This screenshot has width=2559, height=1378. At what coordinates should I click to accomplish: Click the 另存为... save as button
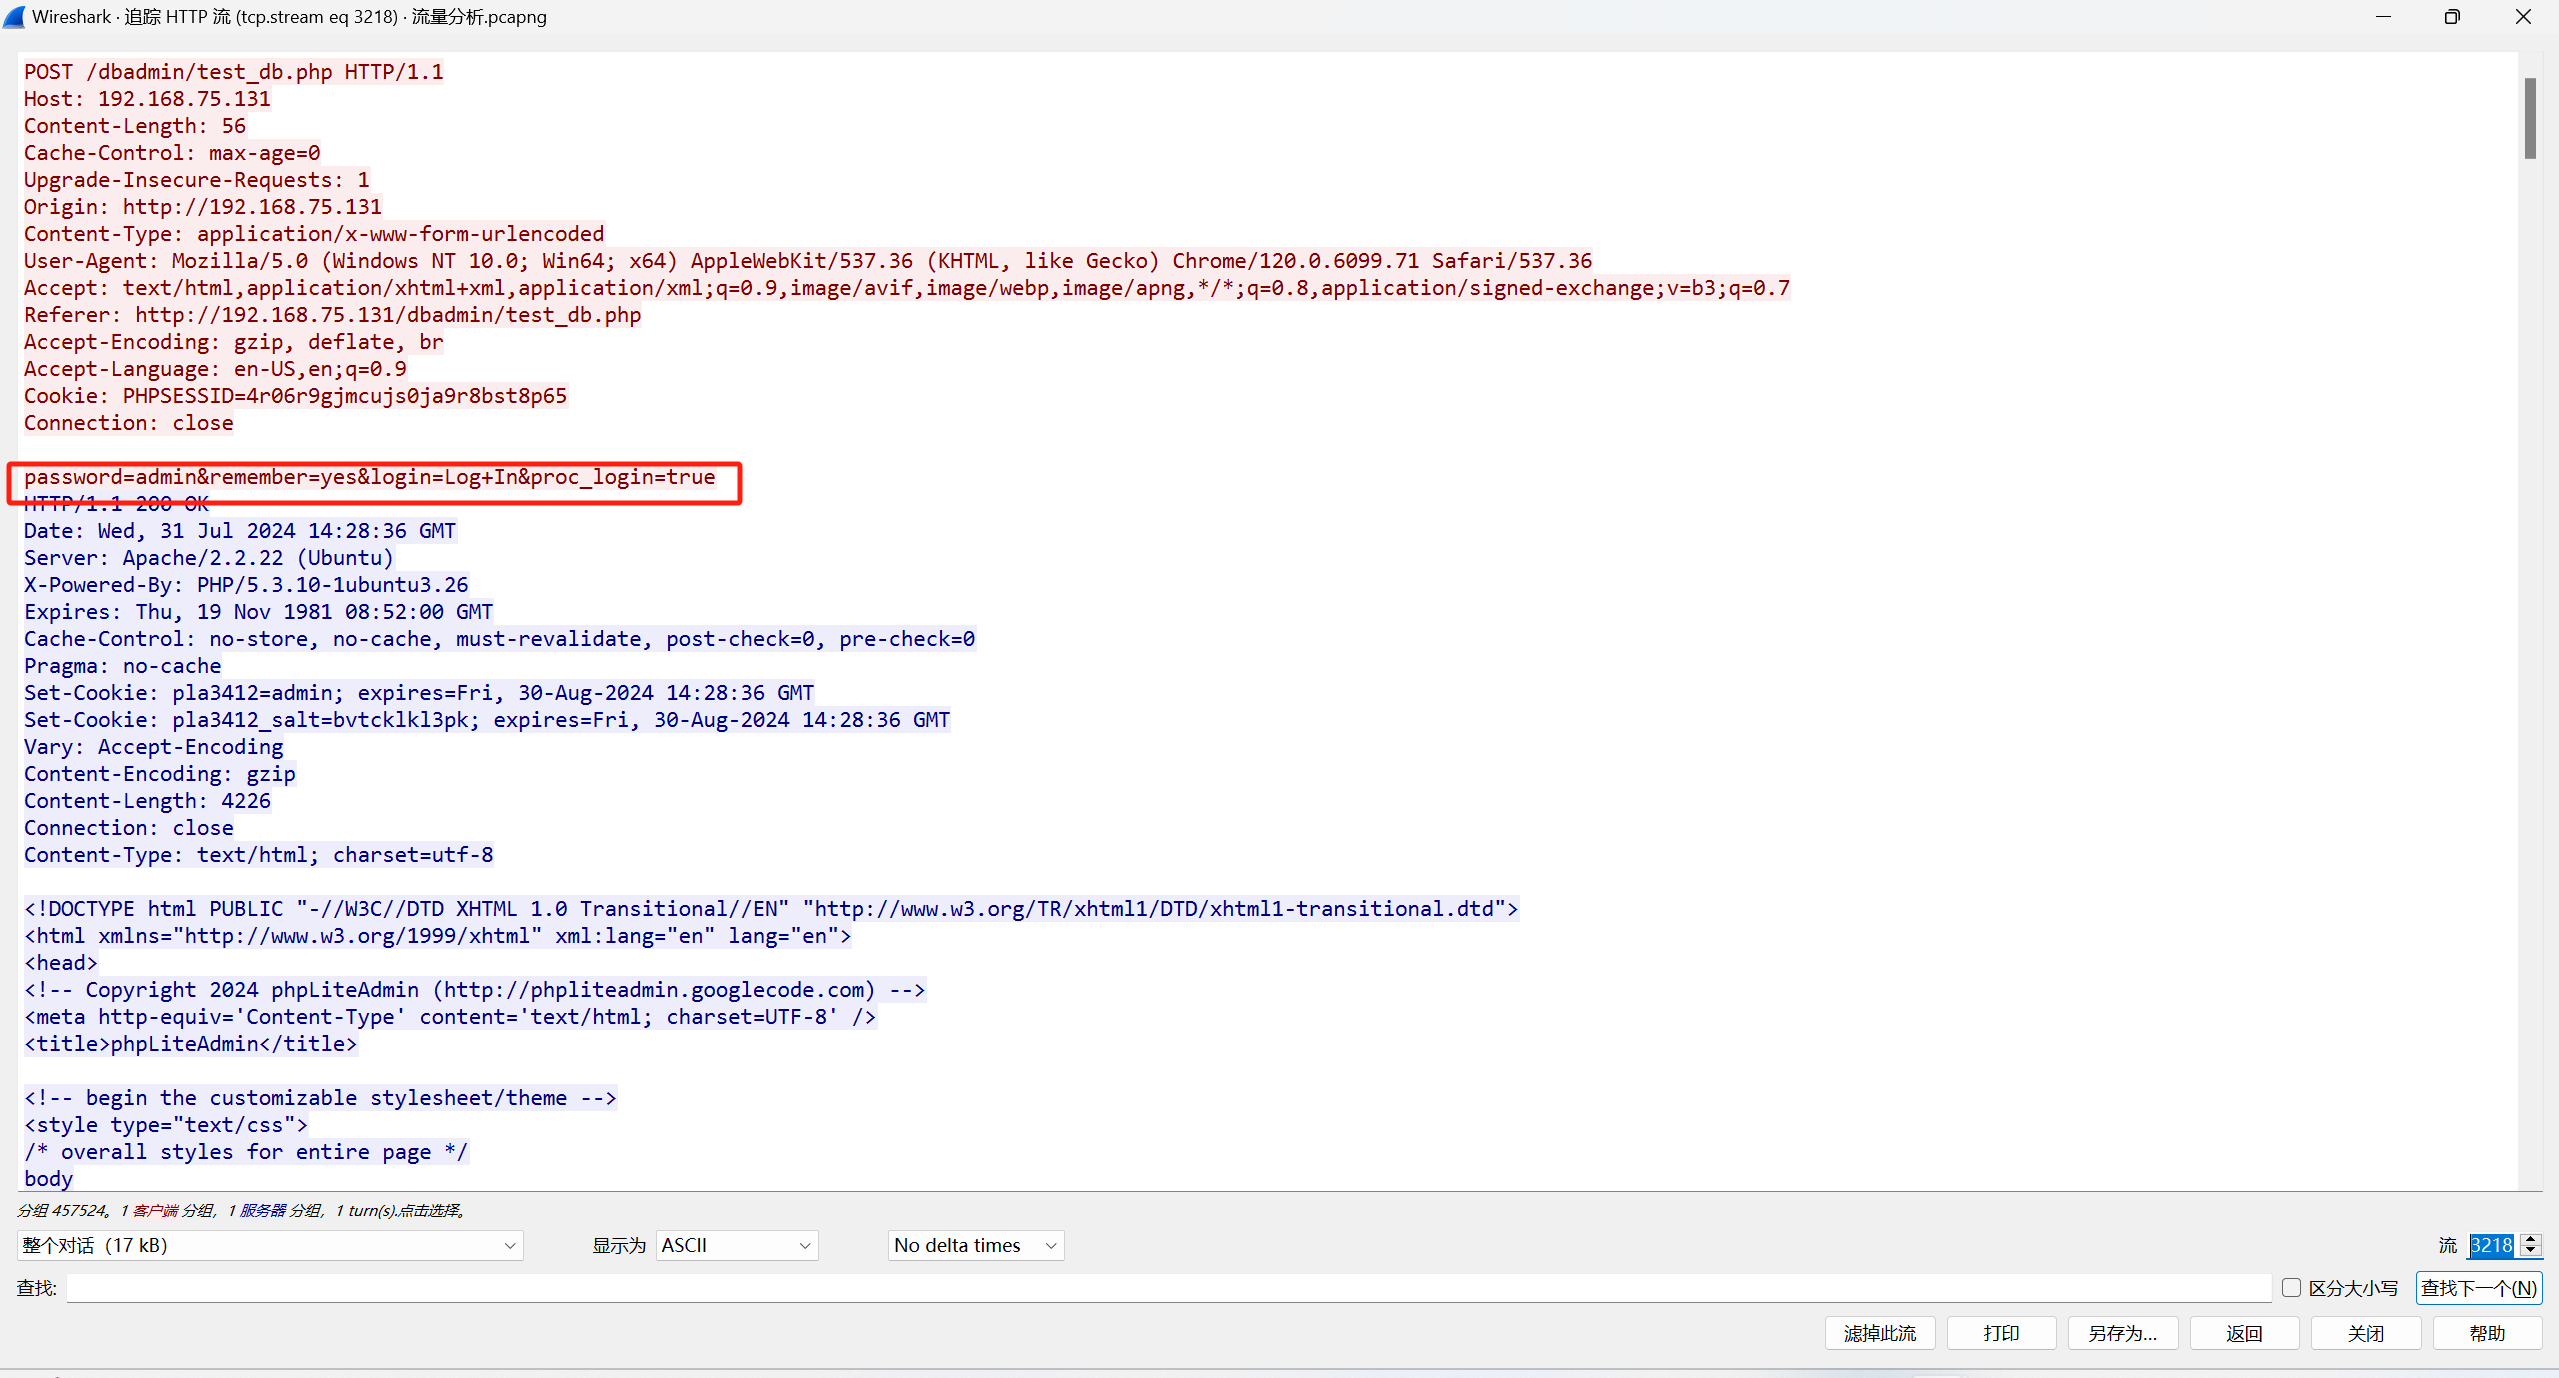(2122, 1333)
